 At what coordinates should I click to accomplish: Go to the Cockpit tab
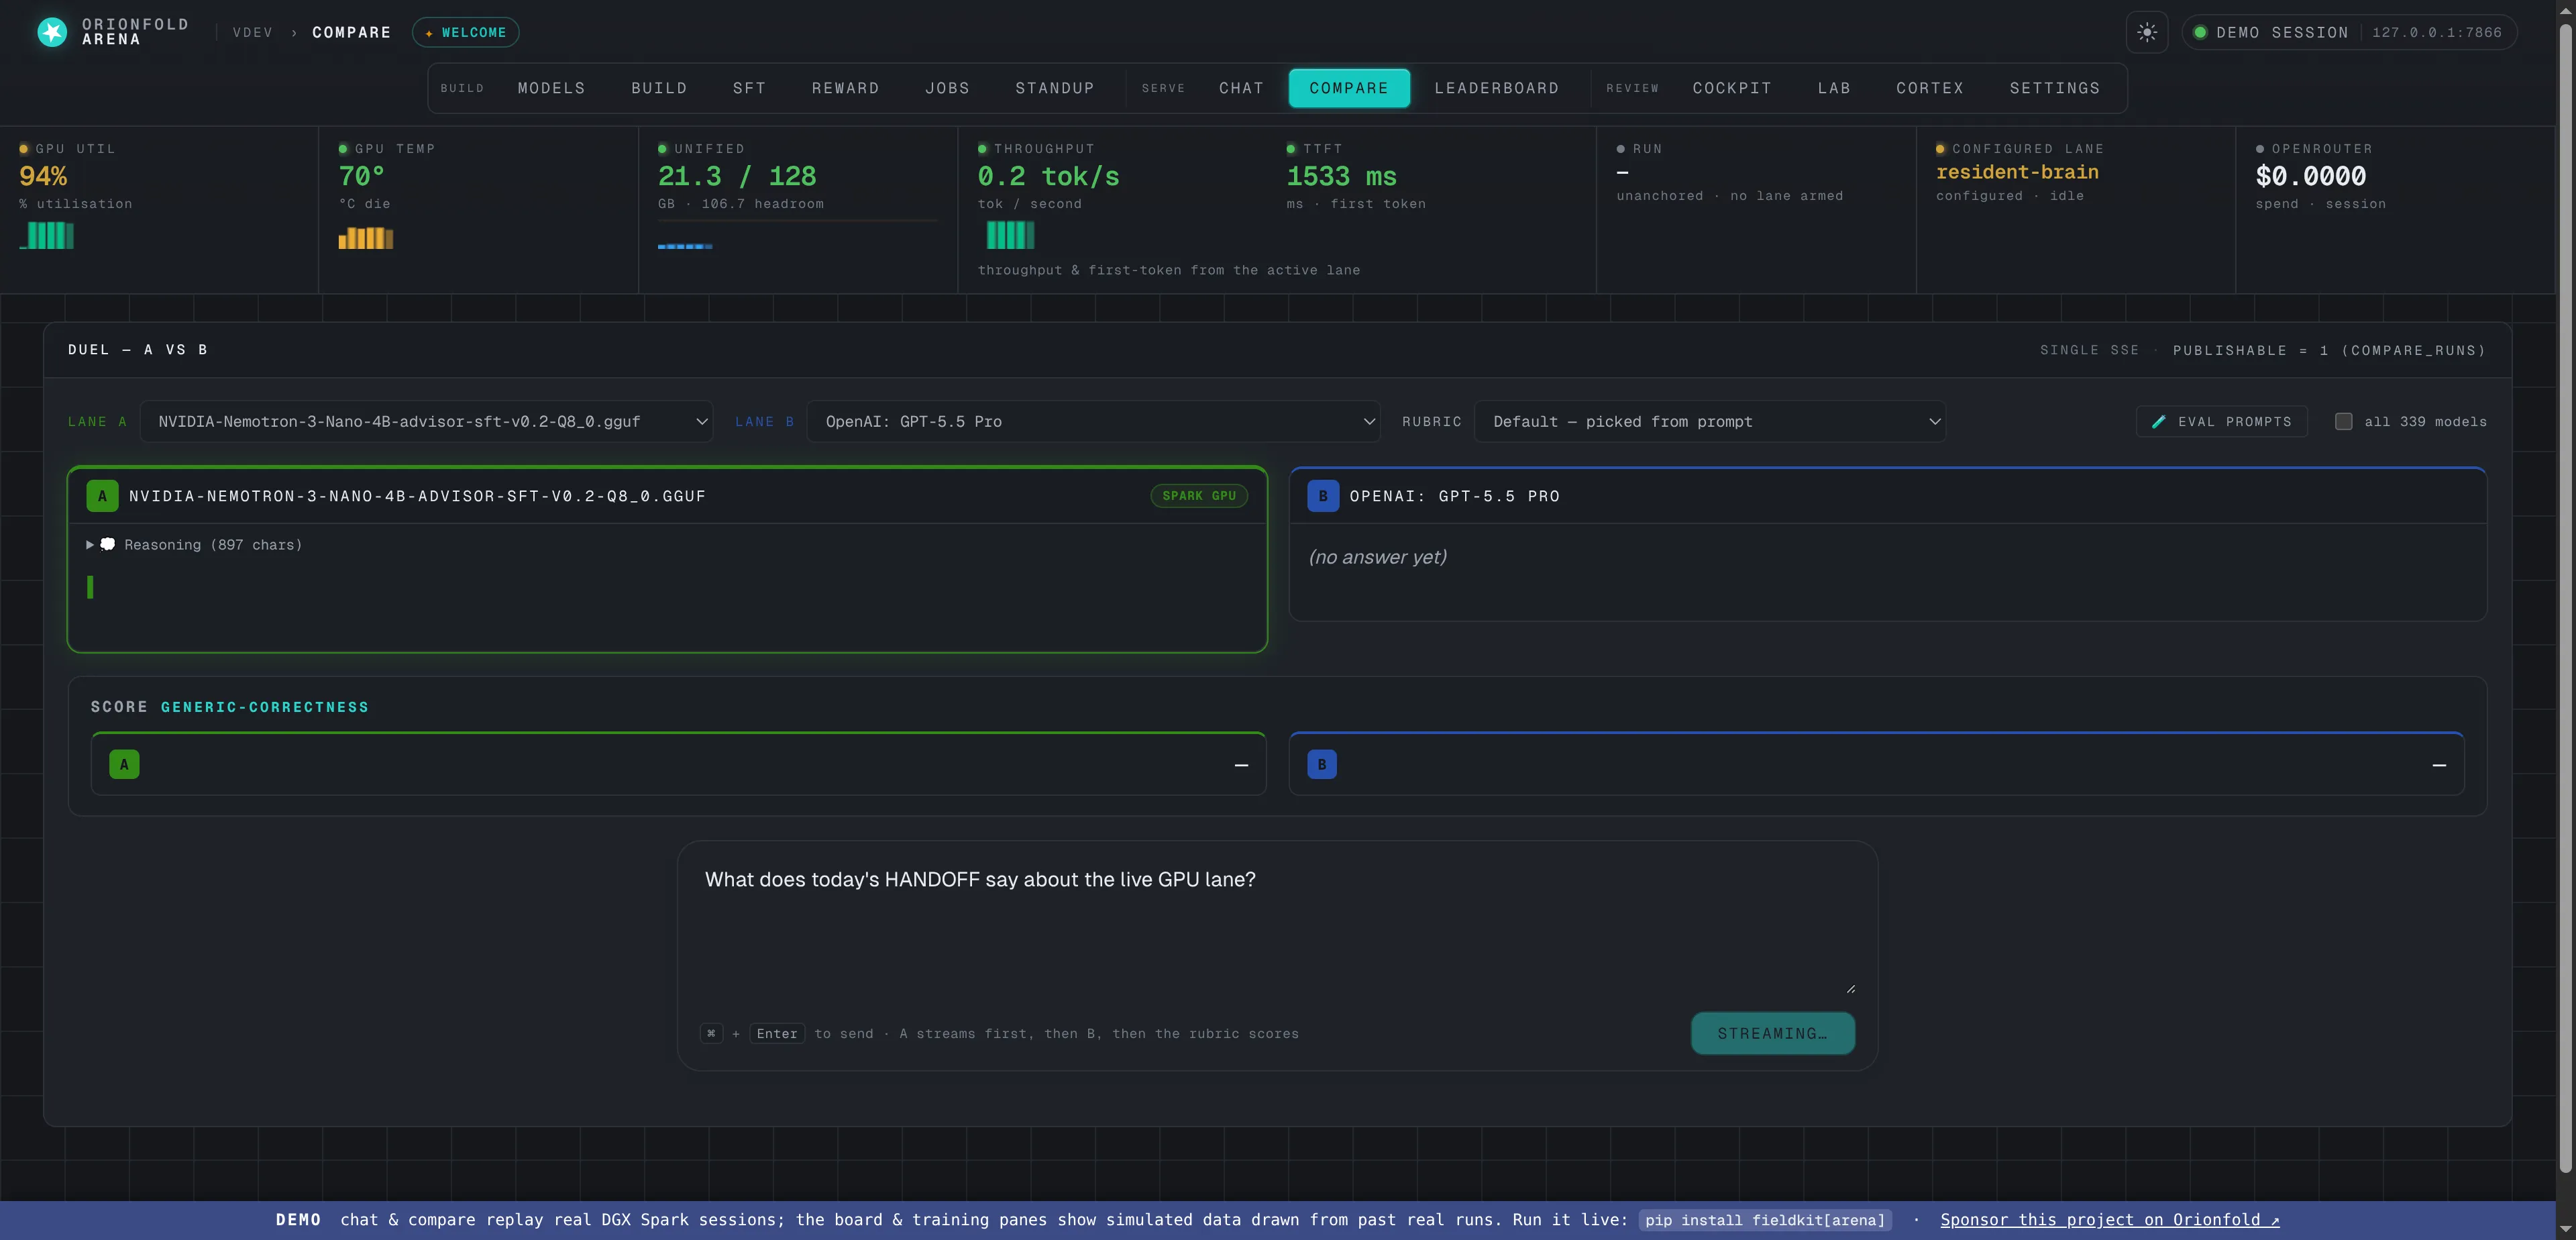pos(1732,88)
